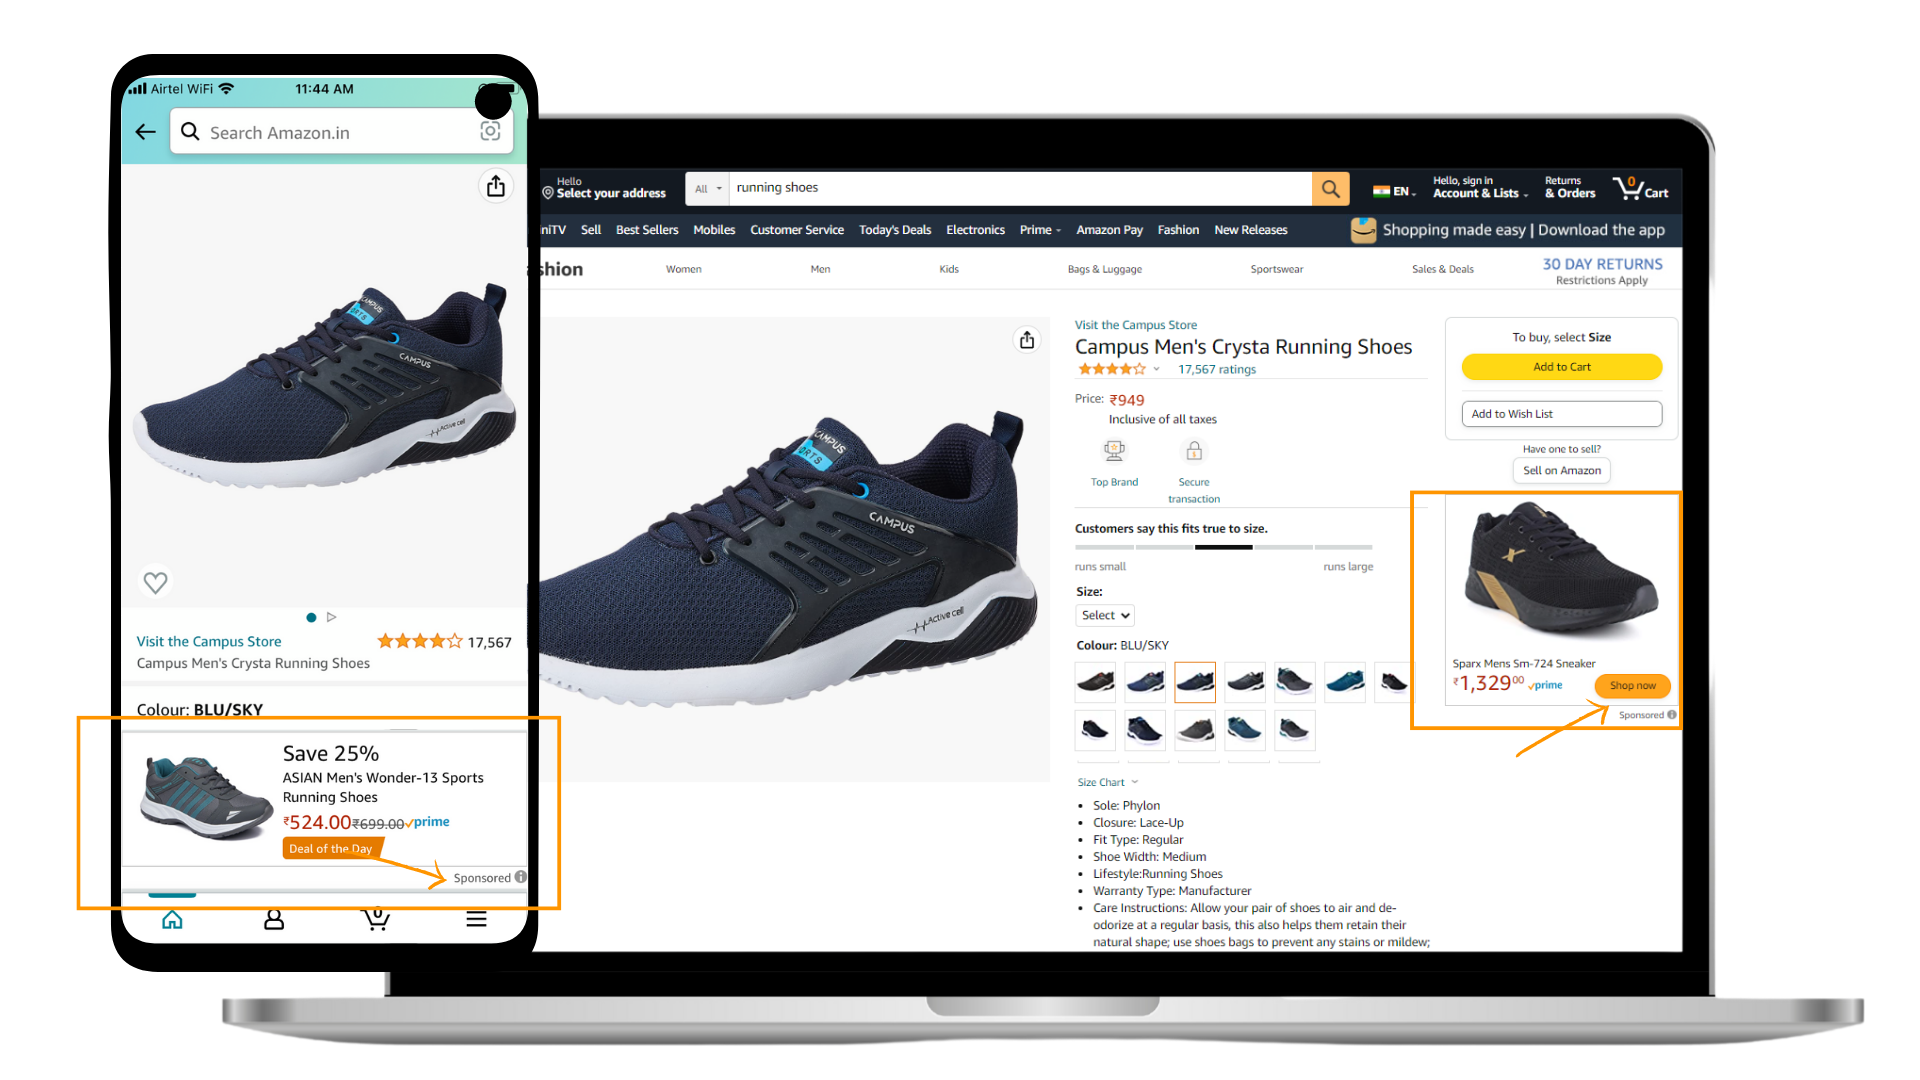
Task: Click the share icon on desktop product page
Action: [x=1027, y=340]
